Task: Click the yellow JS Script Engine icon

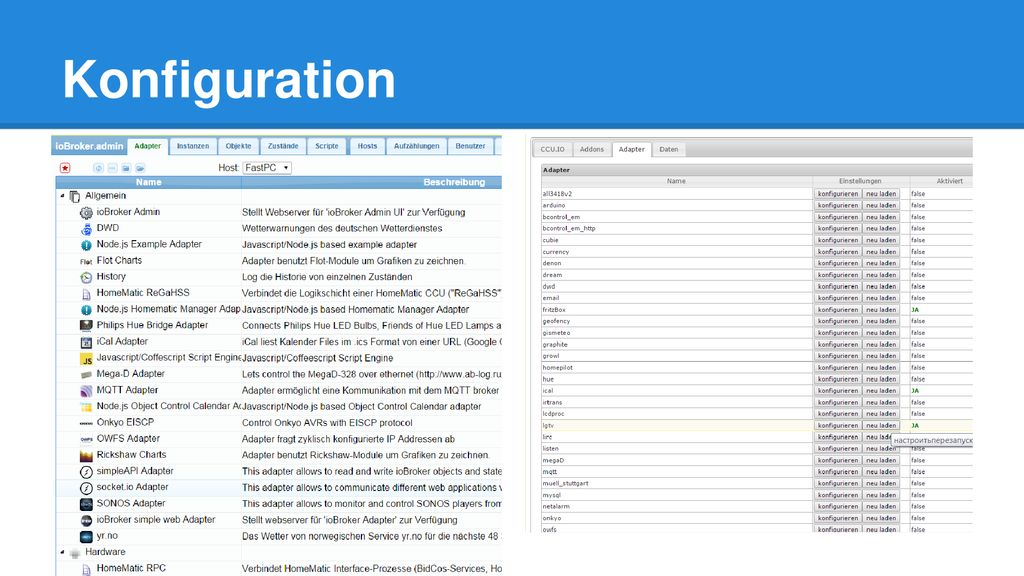Action: 86,359
